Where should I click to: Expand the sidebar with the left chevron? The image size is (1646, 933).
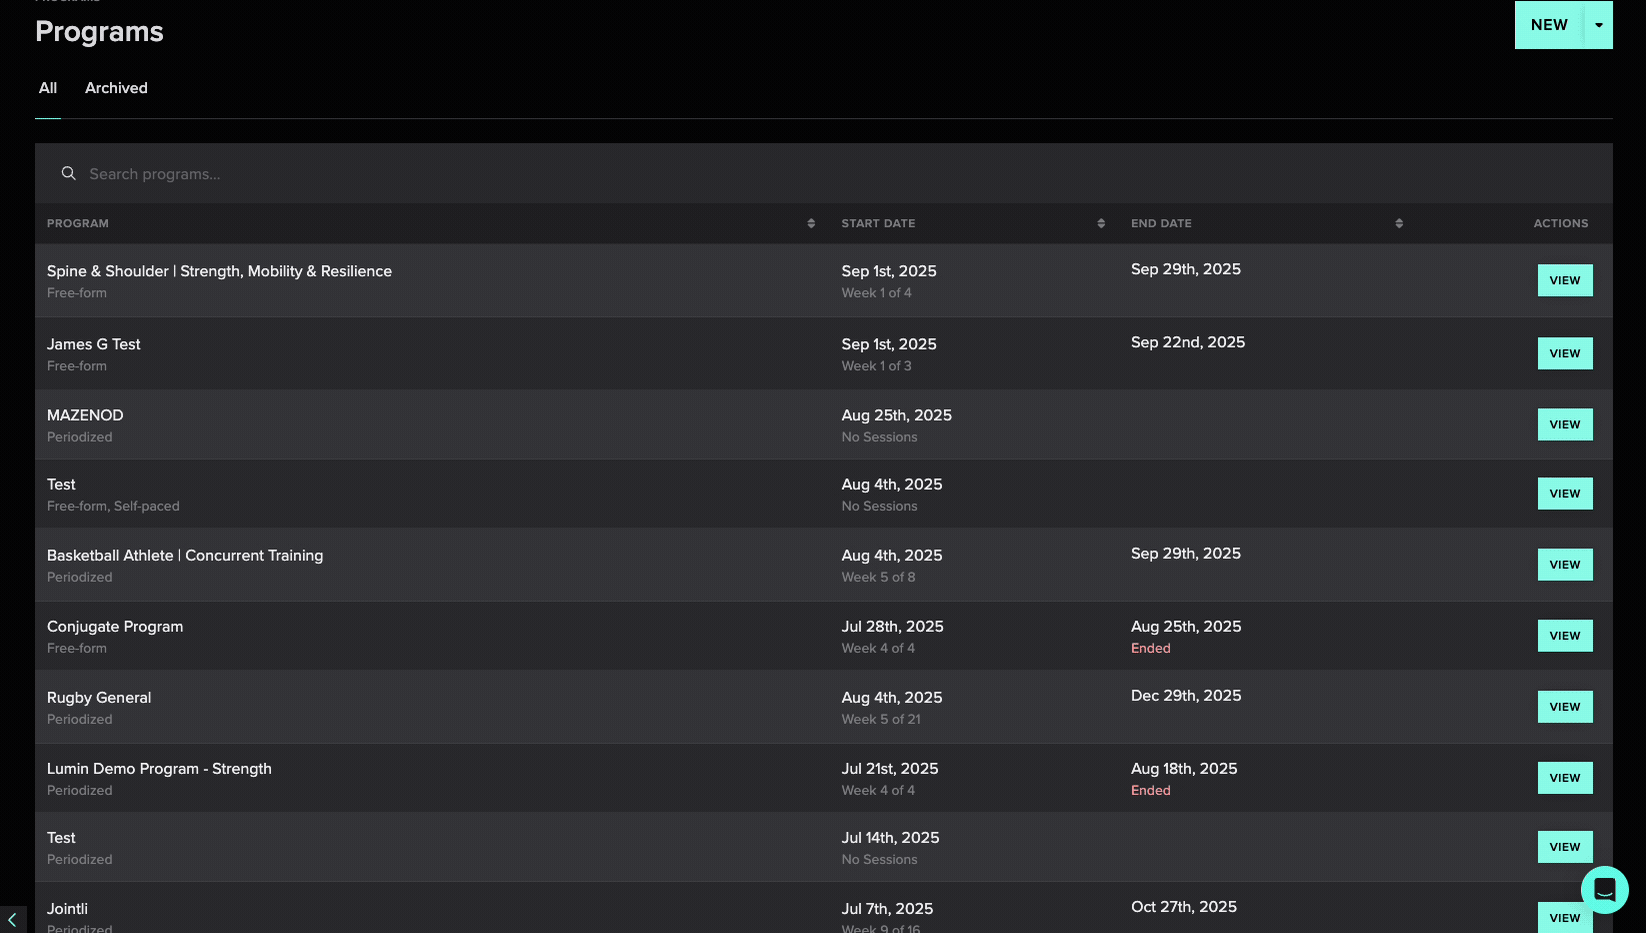pos(12,919)
